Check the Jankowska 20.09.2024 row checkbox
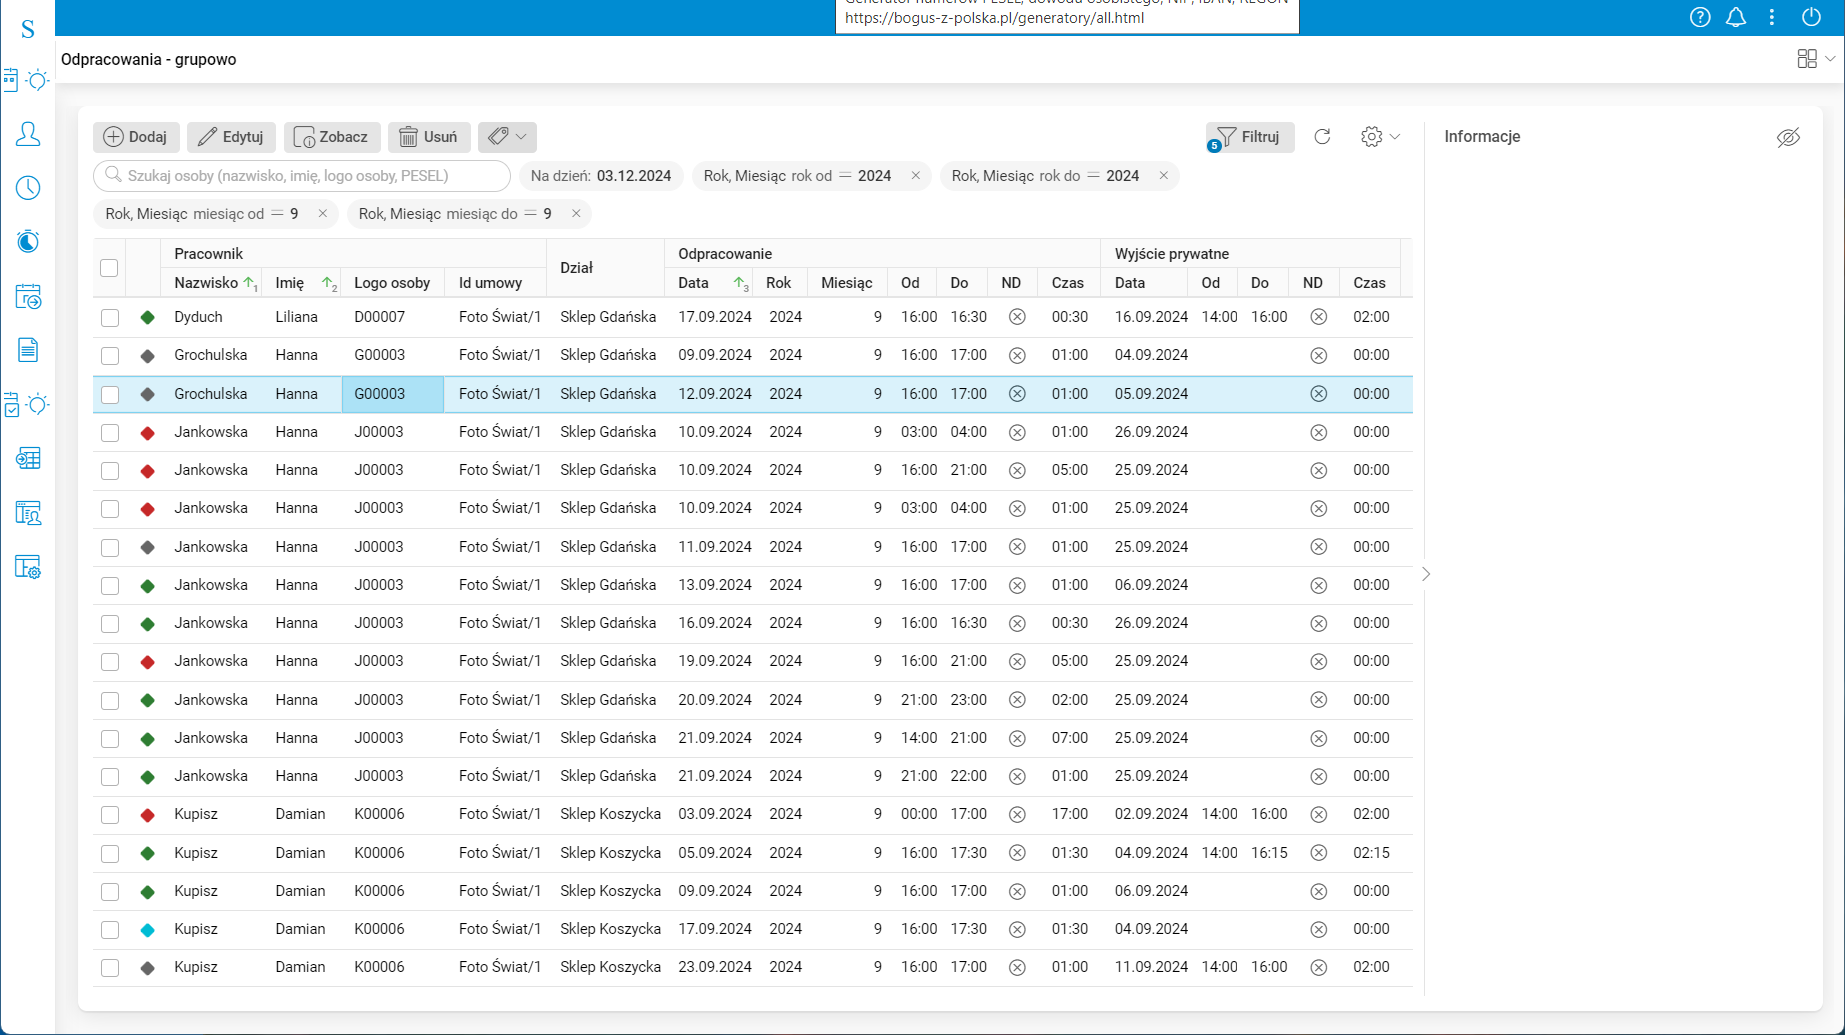This screenshot has width=1845, height=1035. pyautogui.click(x=110, y=701)
